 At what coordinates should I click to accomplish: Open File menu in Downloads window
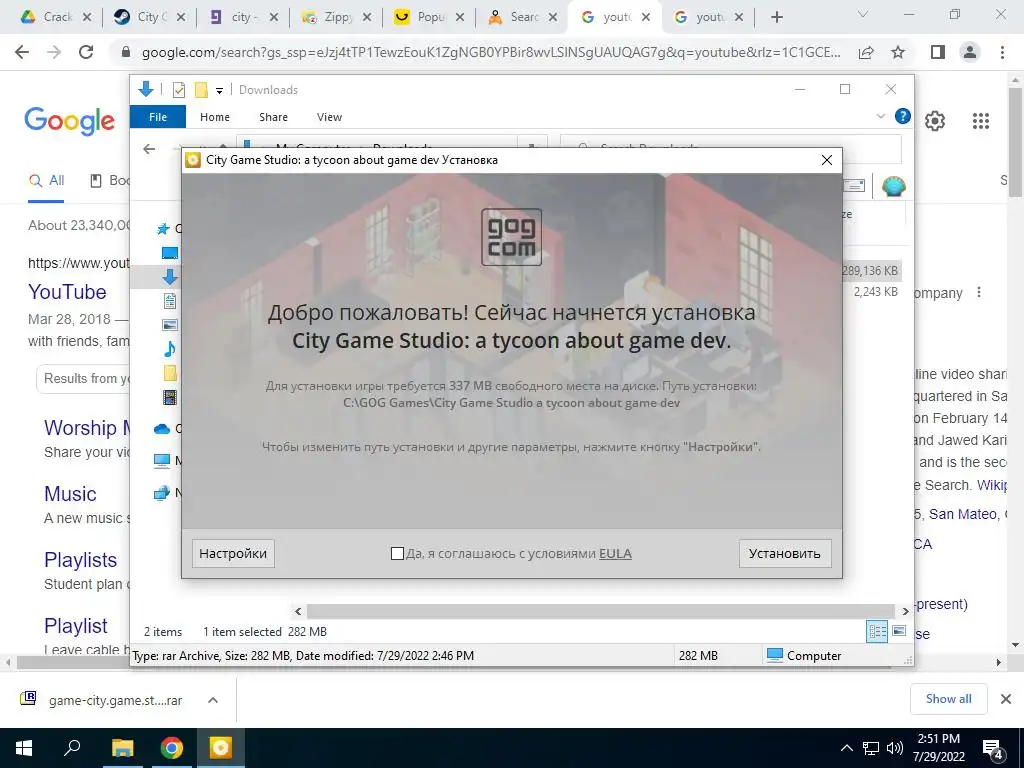click(x=158, y=117)
